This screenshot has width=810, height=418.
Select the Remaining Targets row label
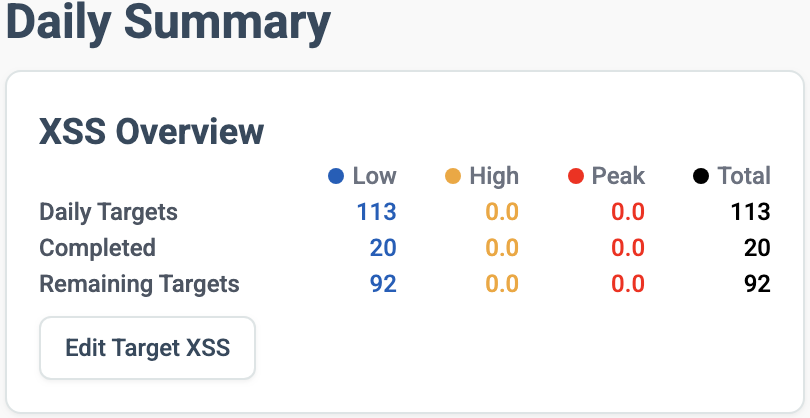pyautogui.click(x=139, y=284)
